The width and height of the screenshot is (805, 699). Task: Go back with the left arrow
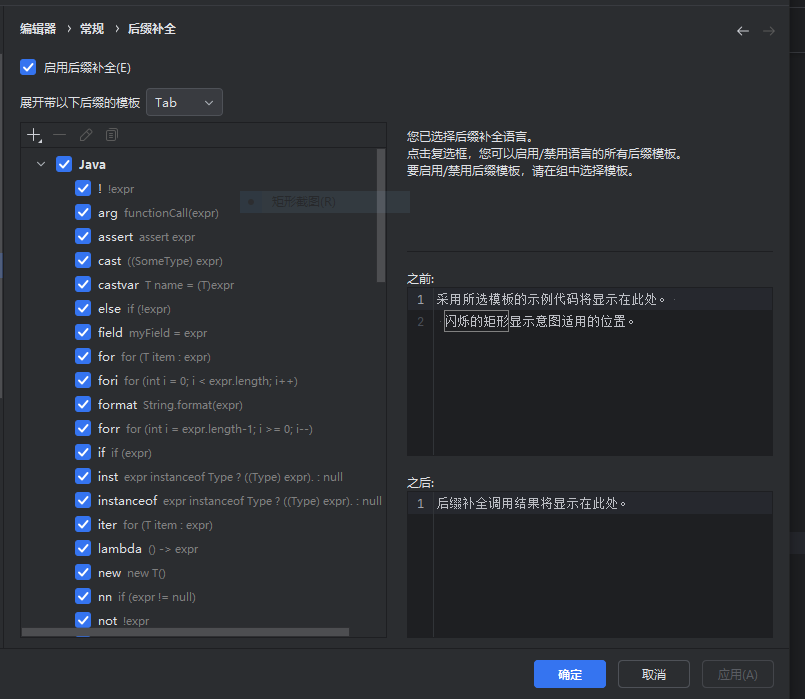[x=742, y=31]
